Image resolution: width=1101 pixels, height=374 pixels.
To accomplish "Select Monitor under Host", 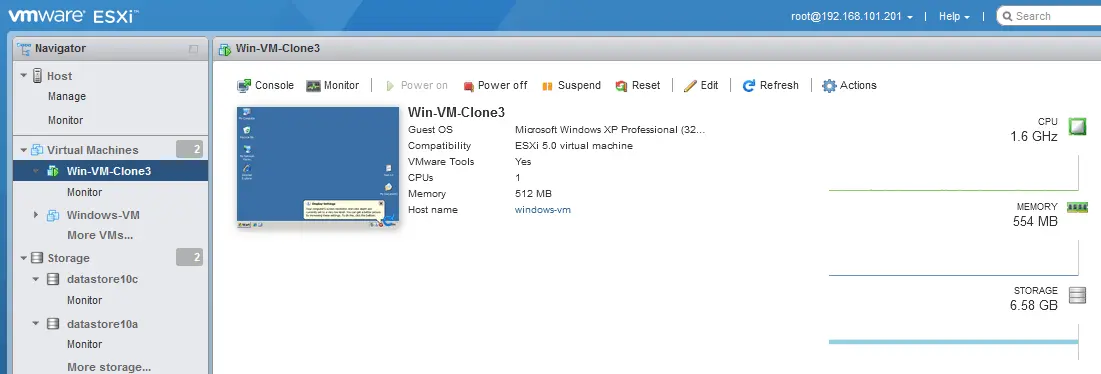I will pyautogui.click(x=65, y=121).
